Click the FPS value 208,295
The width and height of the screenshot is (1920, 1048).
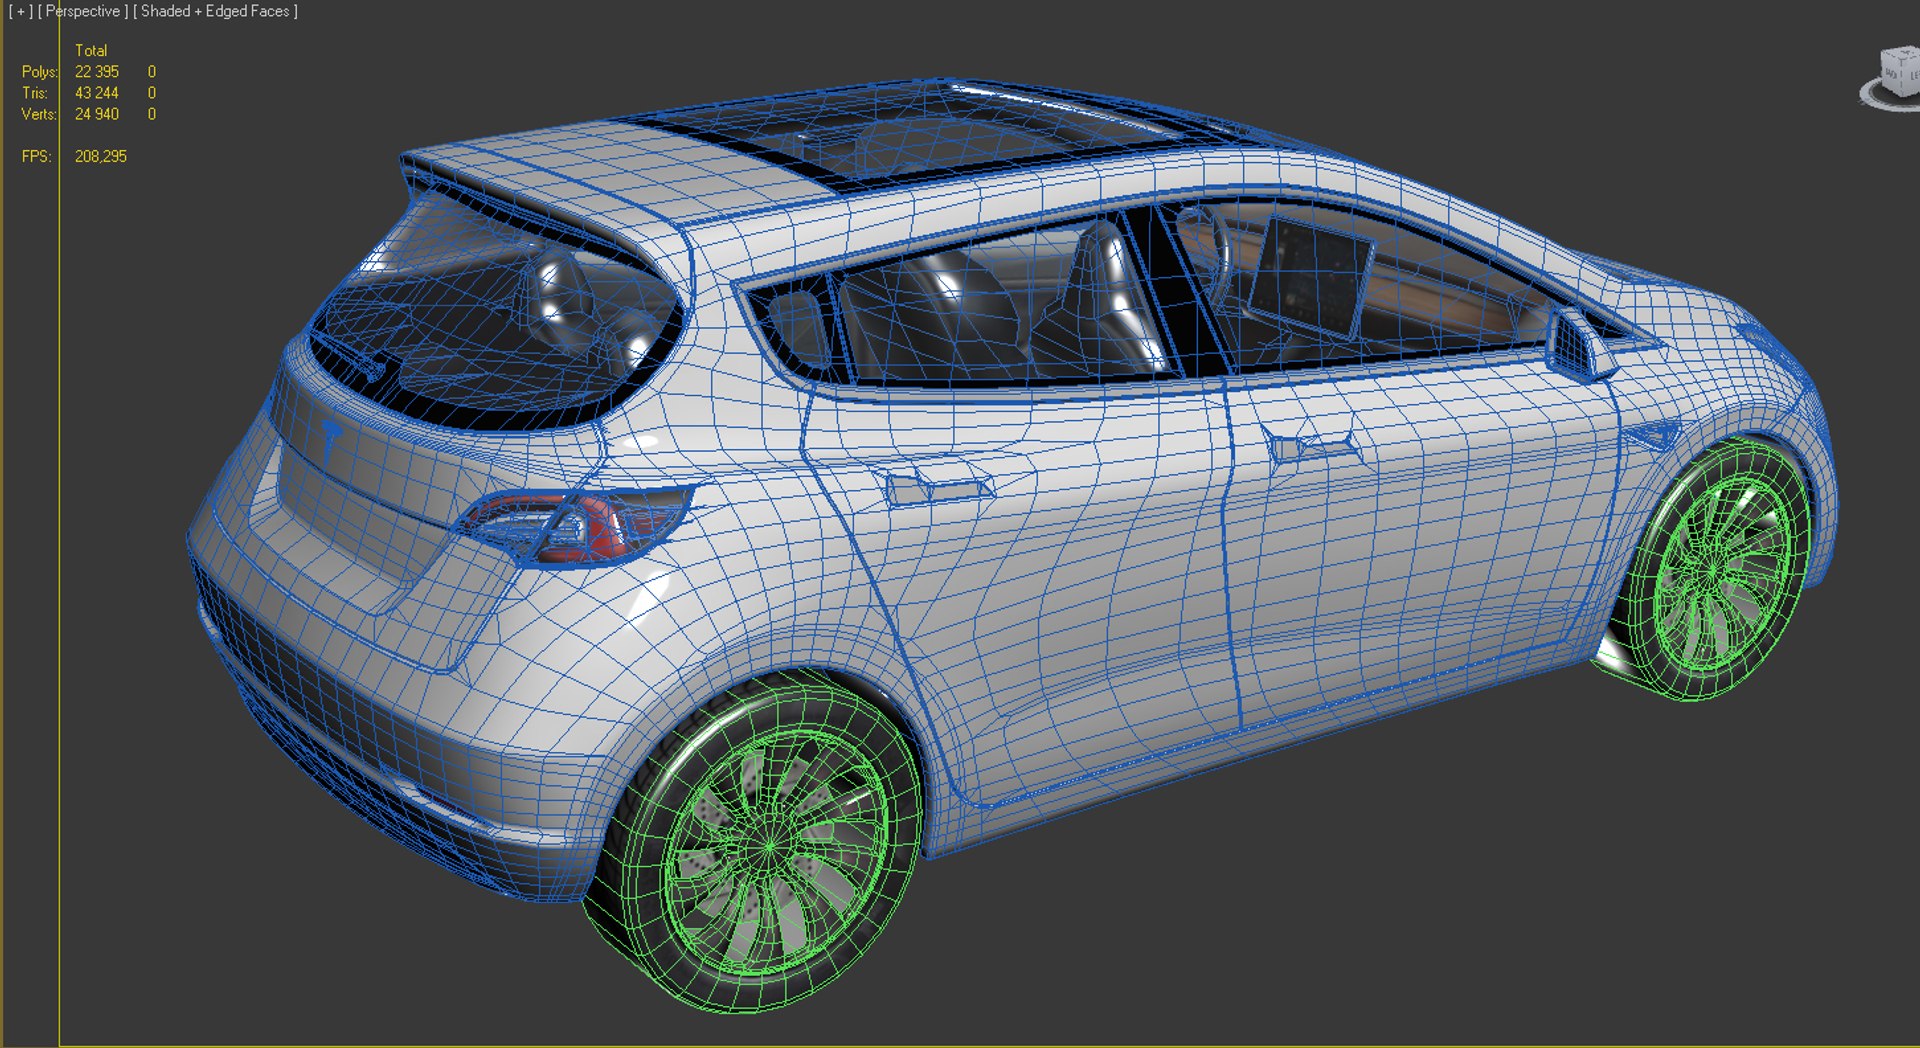100,156
